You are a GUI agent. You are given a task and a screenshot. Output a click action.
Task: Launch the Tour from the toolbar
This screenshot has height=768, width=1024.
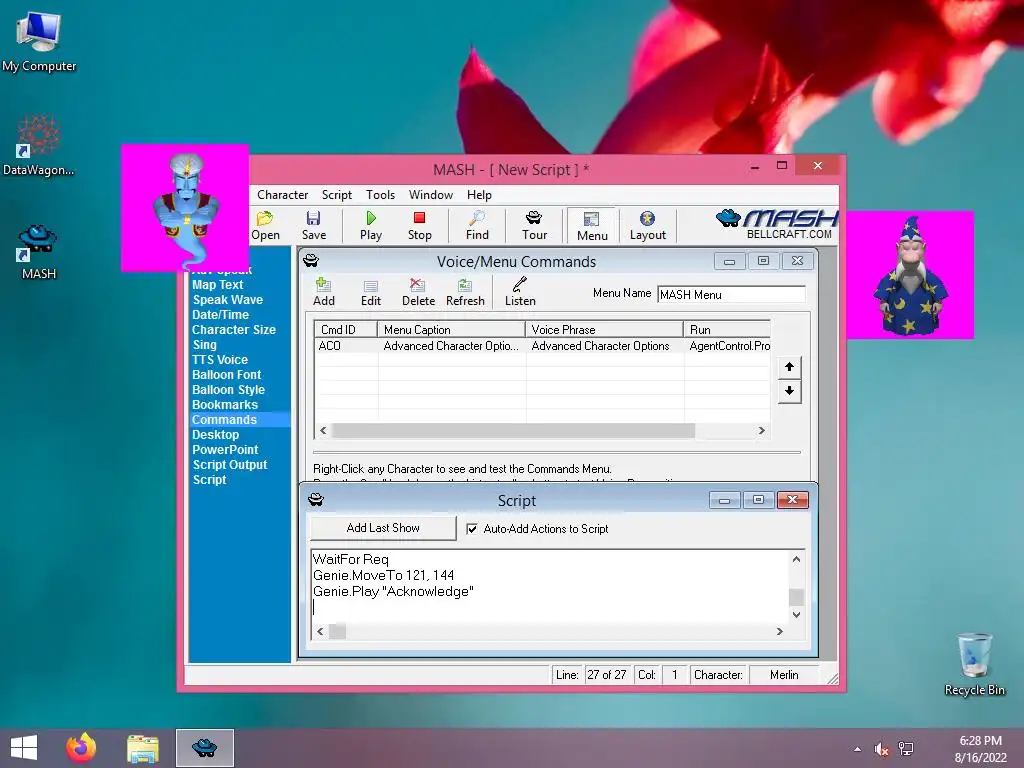[x=534, y=225]
